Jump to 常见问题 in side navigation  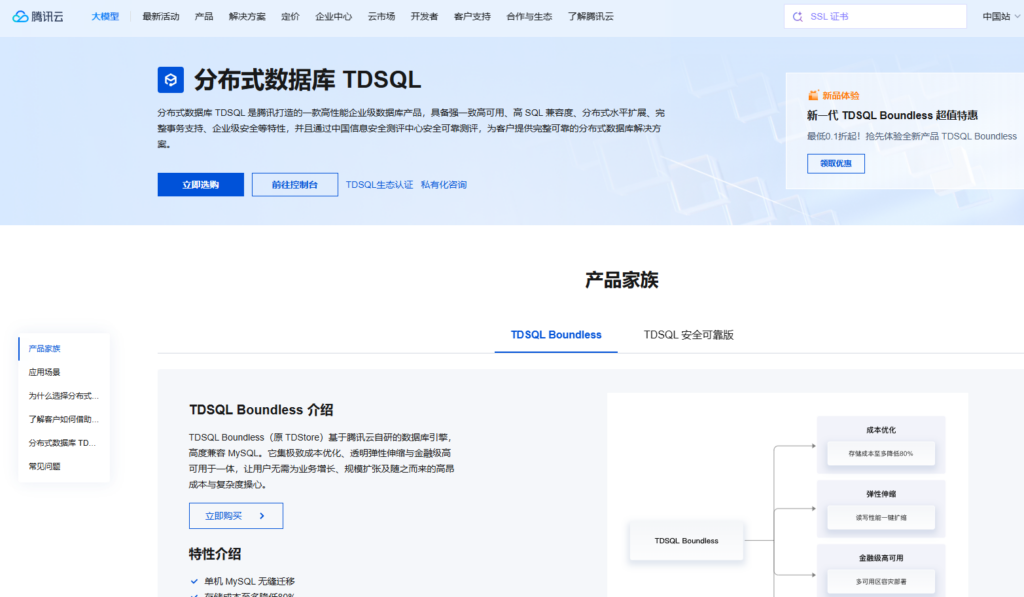(44, 466)
